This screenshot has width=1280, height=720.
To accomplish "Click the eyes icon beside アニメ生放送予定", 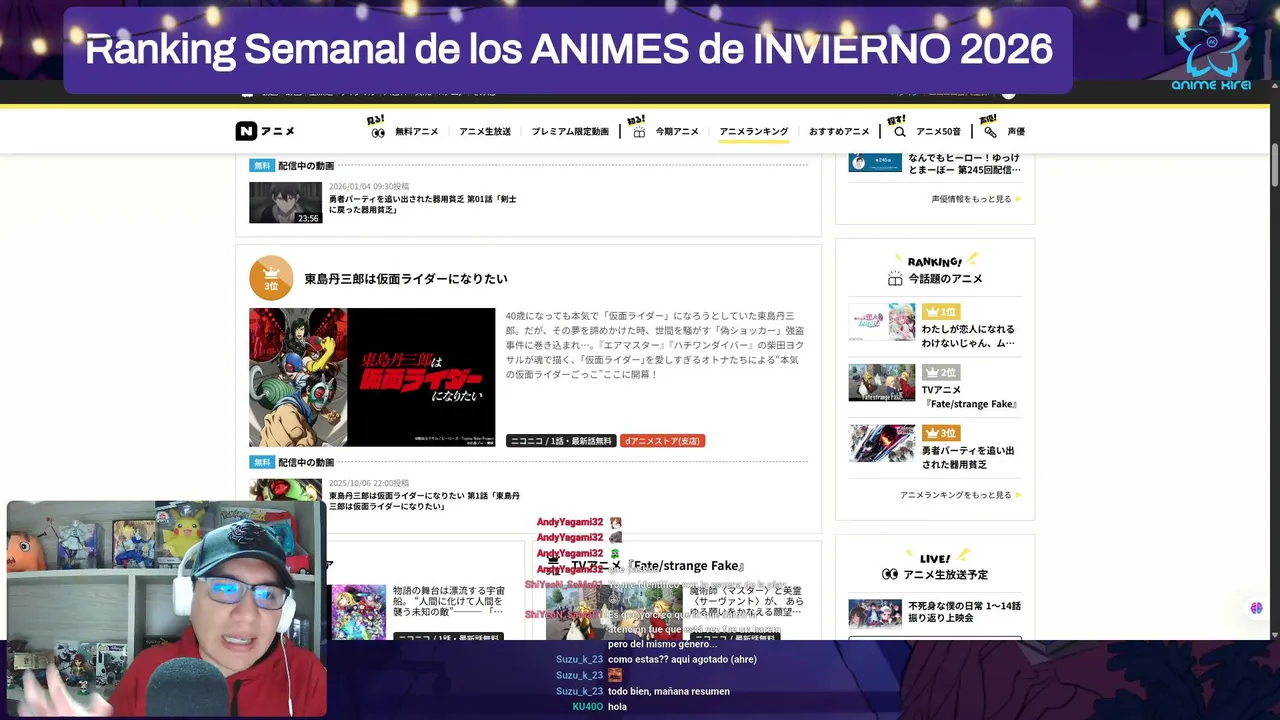I will click(x=890, y=575).
